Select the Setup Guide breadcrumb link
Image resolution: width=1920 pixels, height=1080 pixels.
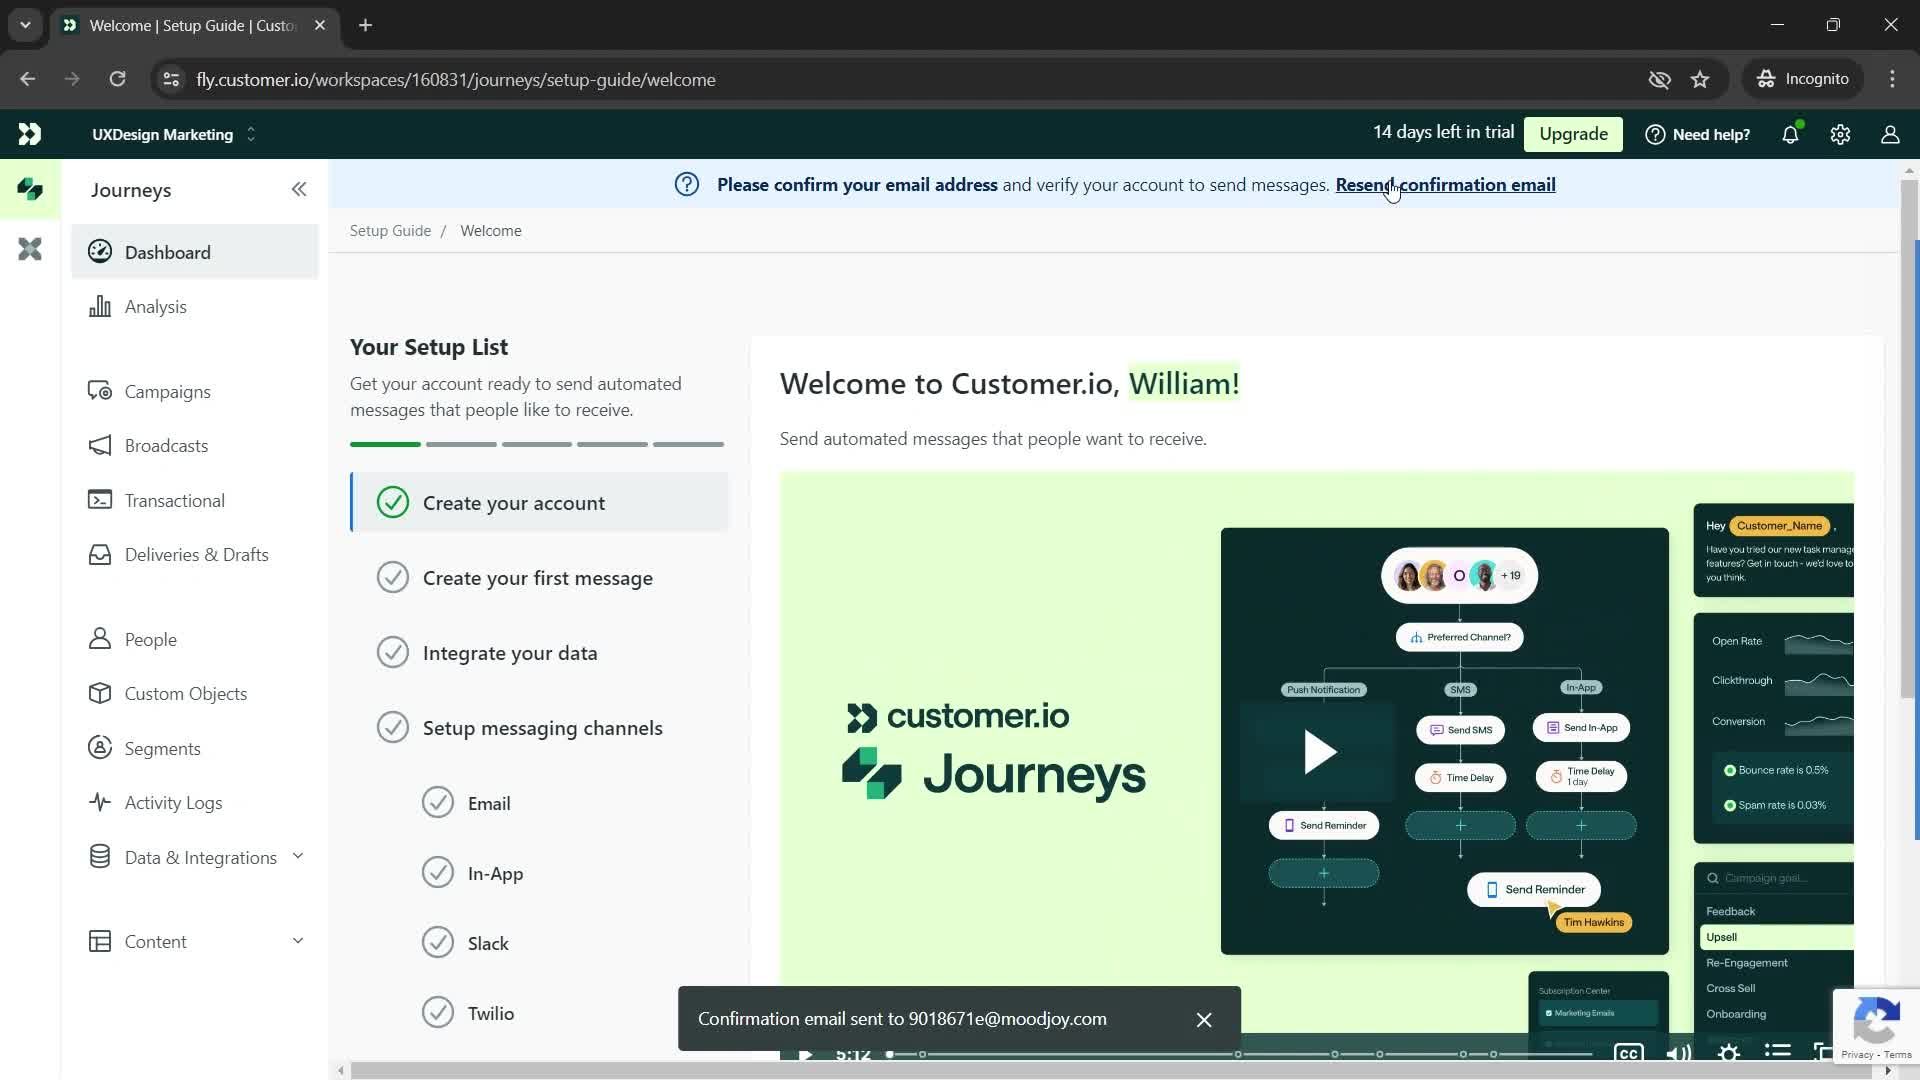pos(389,229)
